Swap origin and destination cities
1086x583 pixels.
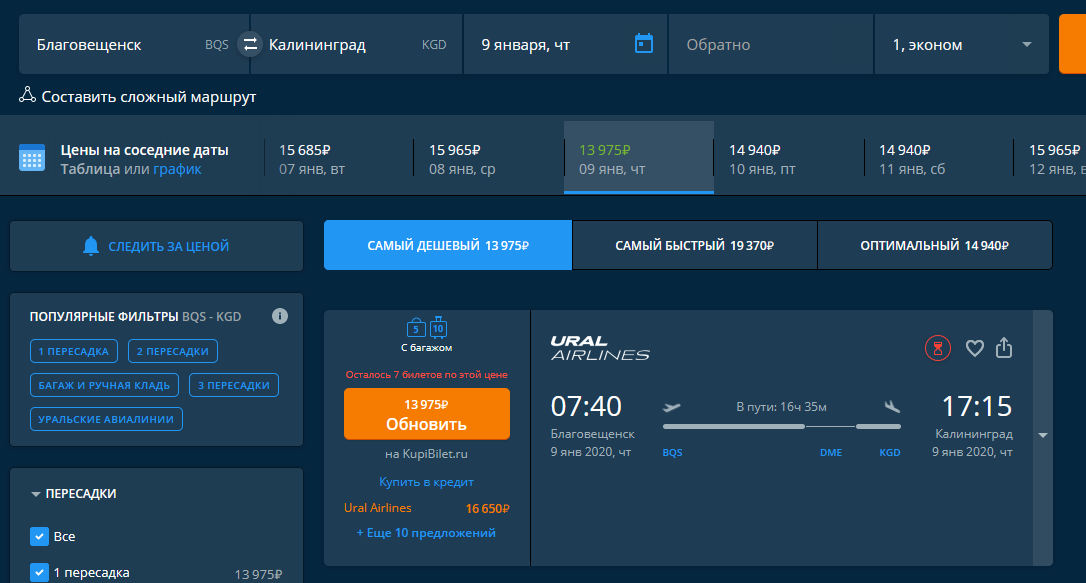tap(250, 44)
